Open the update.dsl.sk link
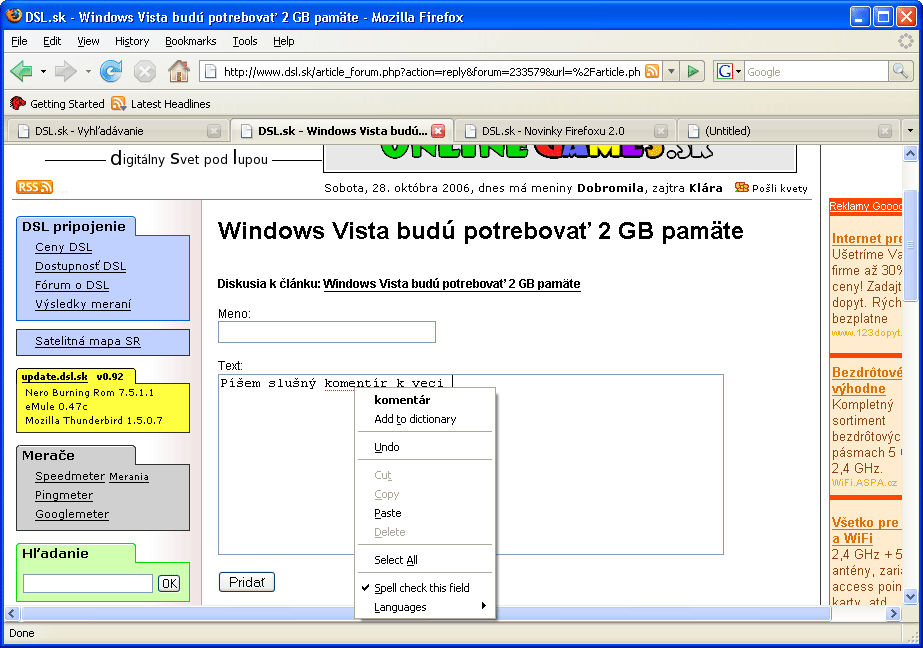923x648 pixels. point(54,377)
